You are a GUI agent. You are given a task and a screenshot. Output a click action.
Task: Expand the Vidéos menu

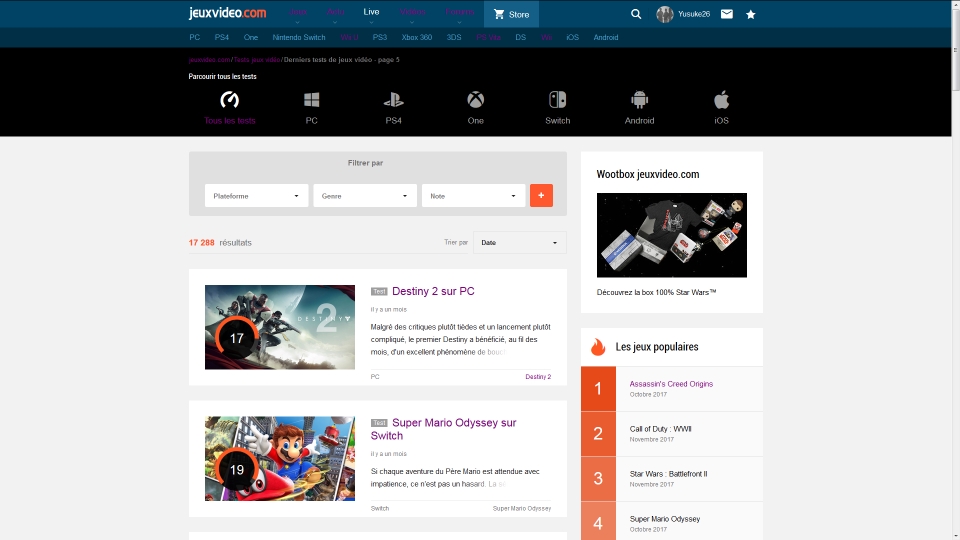click(x=413, y=12)
